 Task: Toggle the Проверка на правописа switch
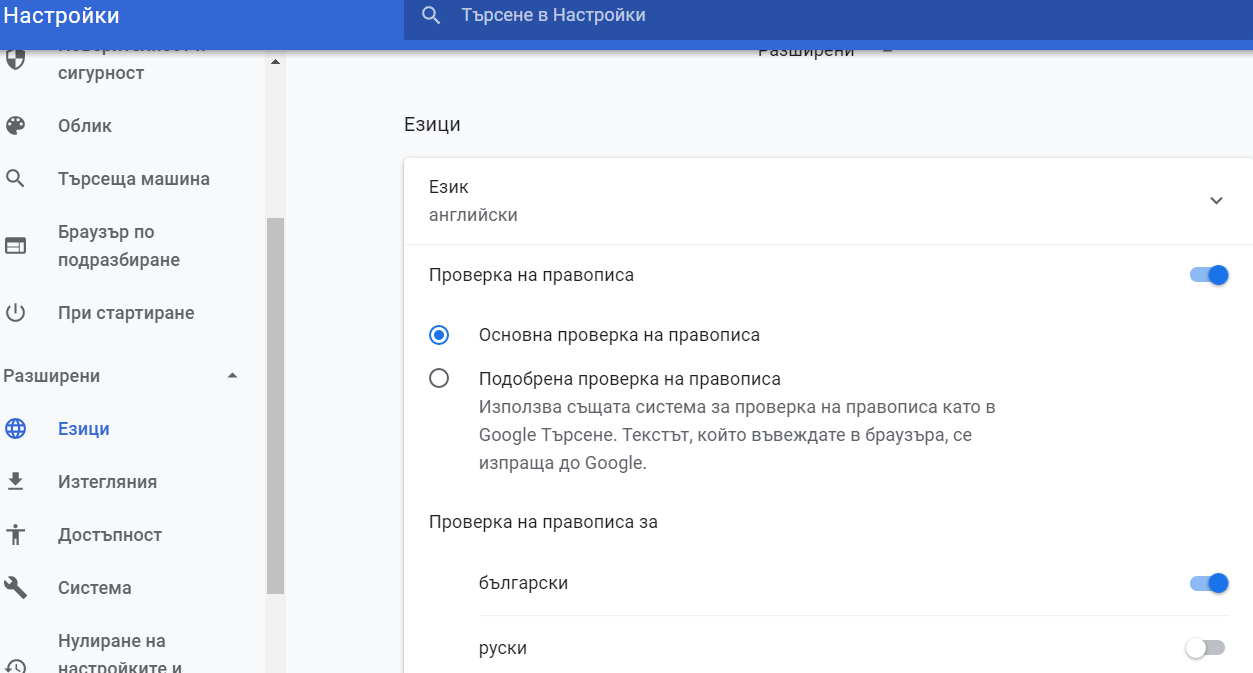pos(1208,275)
